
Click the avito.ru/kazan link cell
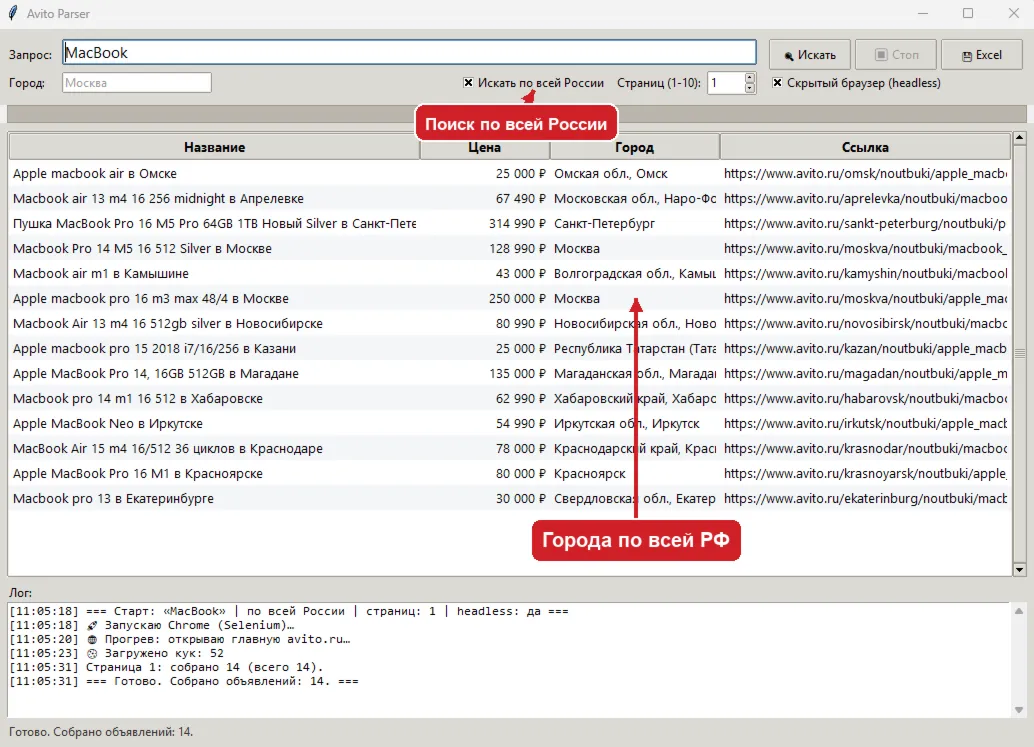click(865, 349)
